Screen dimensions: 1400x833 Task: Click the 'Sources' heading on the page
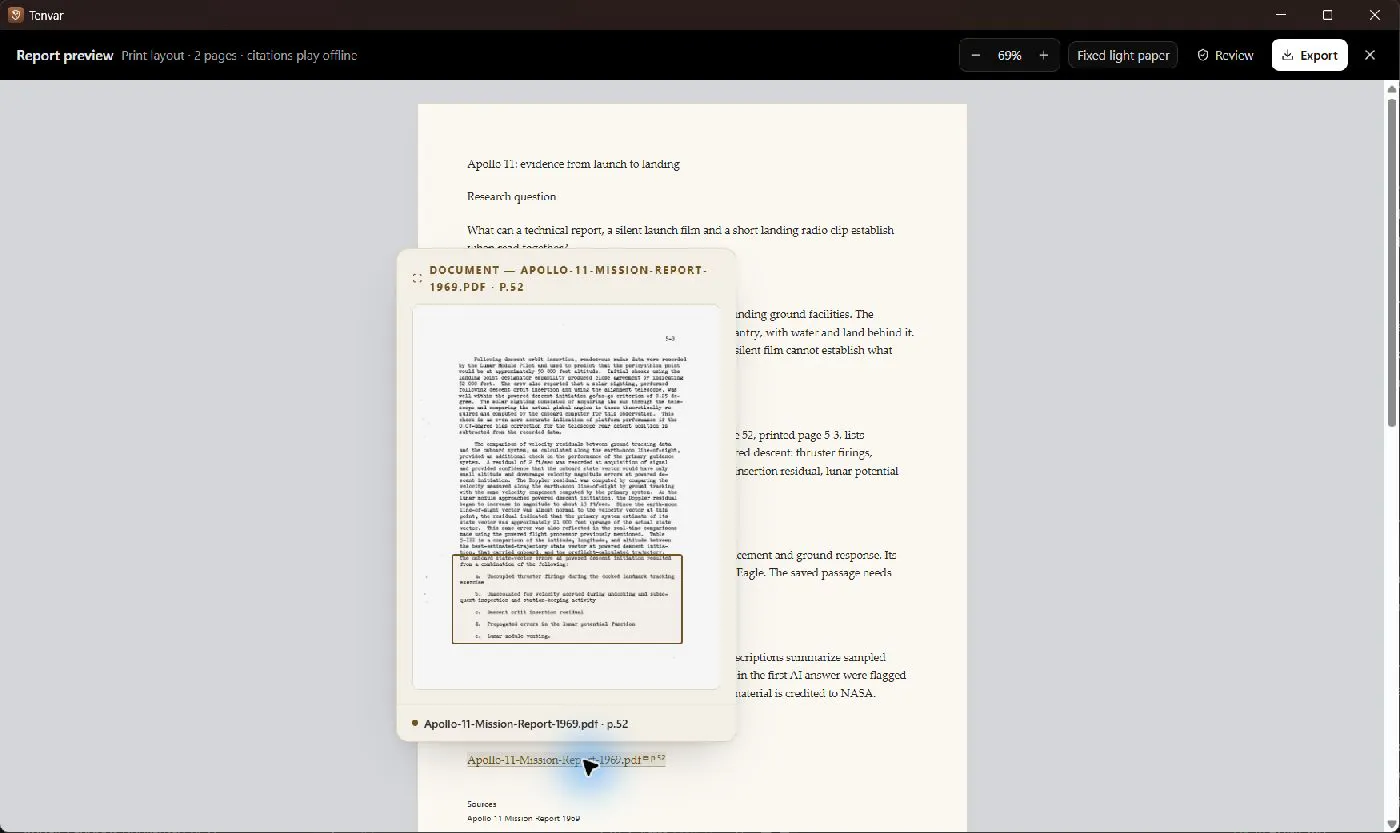[x=481, y=804]
